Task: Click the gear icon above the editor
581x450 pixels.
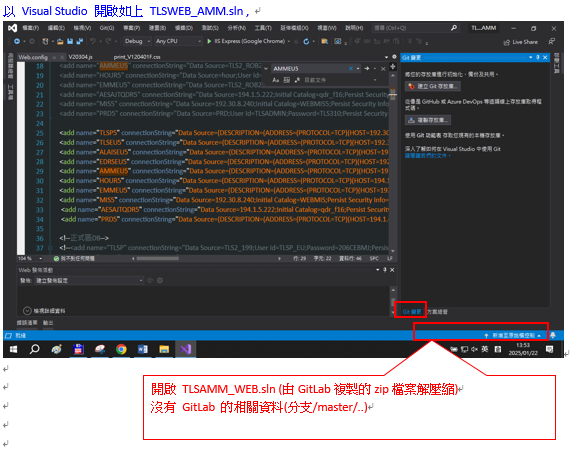Action: pyautogui.click(x=394, y=57)
